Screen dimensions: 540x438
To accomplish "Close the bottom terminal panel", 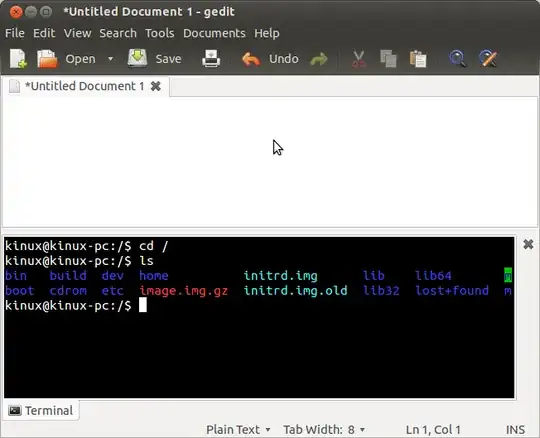I will coord(528,244).
